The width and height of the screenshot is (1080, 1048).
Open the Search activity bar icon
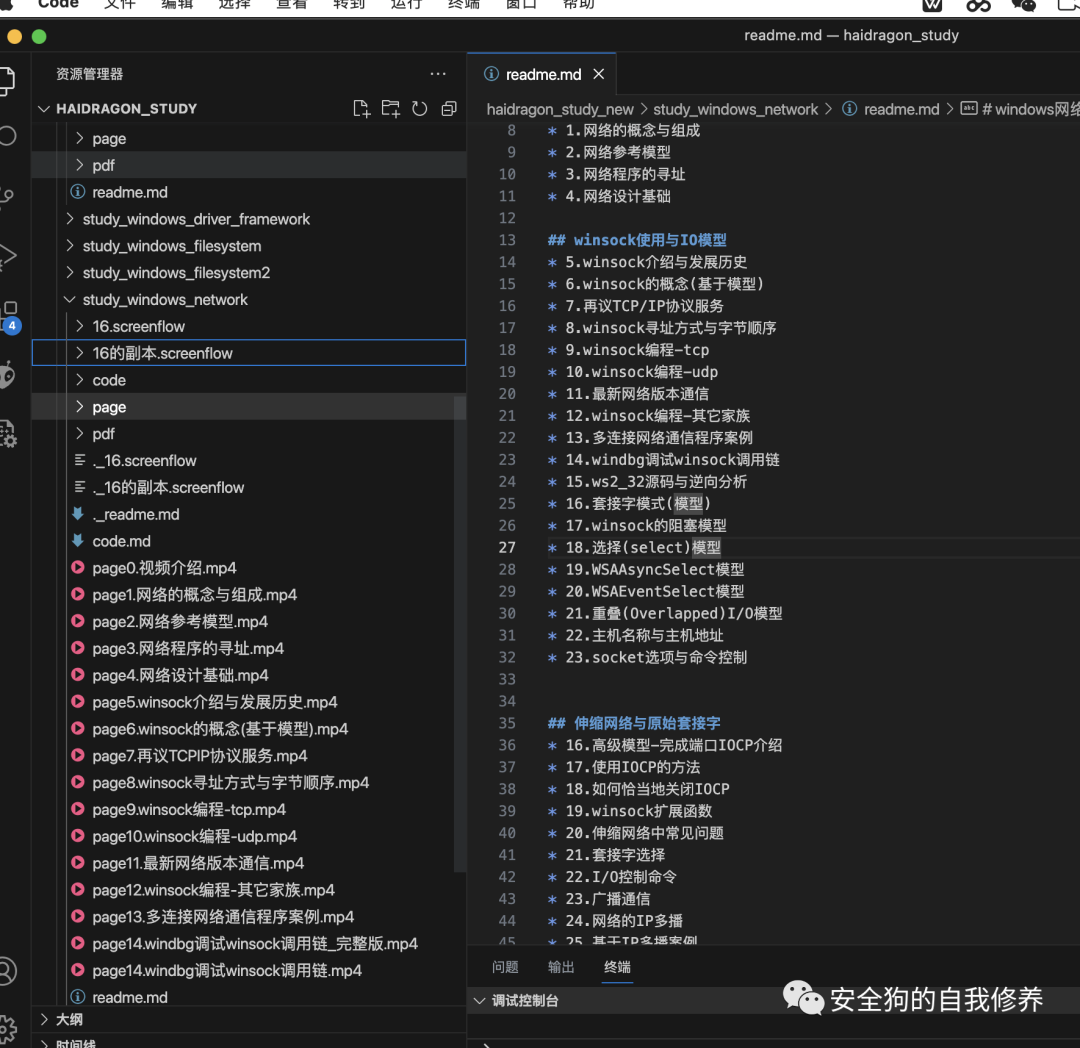(8, 136)
